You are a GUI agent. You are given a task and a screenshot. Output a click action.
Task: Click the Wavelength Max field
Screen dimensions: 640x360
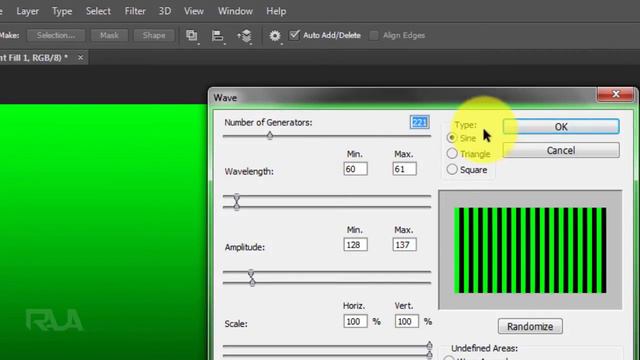pos(404,169)
